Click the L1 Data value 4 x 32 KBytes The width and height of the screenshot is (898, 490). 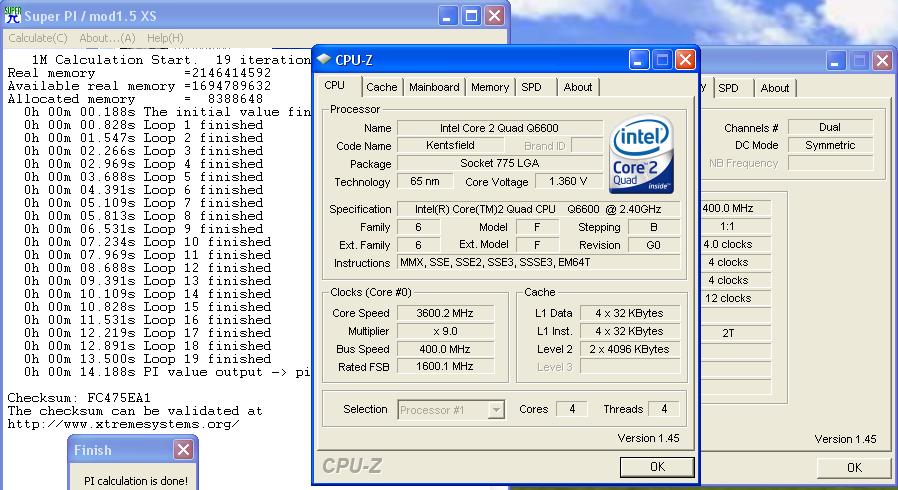[629, 313]
